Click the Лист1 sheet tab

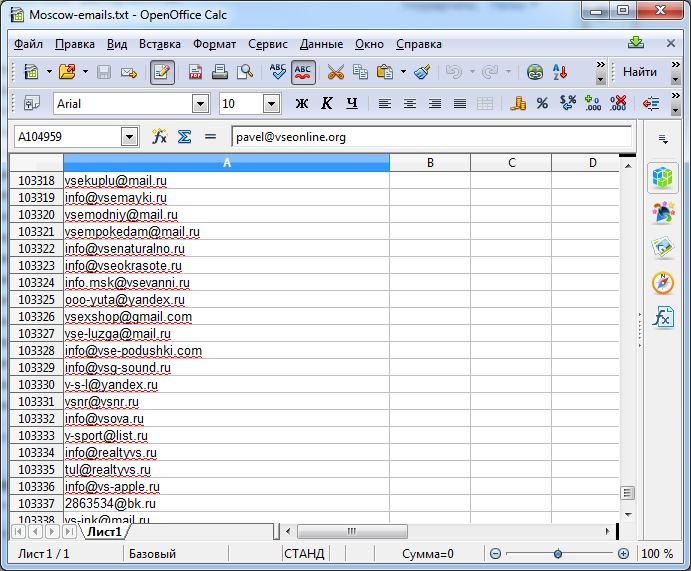tap(104, 532)
